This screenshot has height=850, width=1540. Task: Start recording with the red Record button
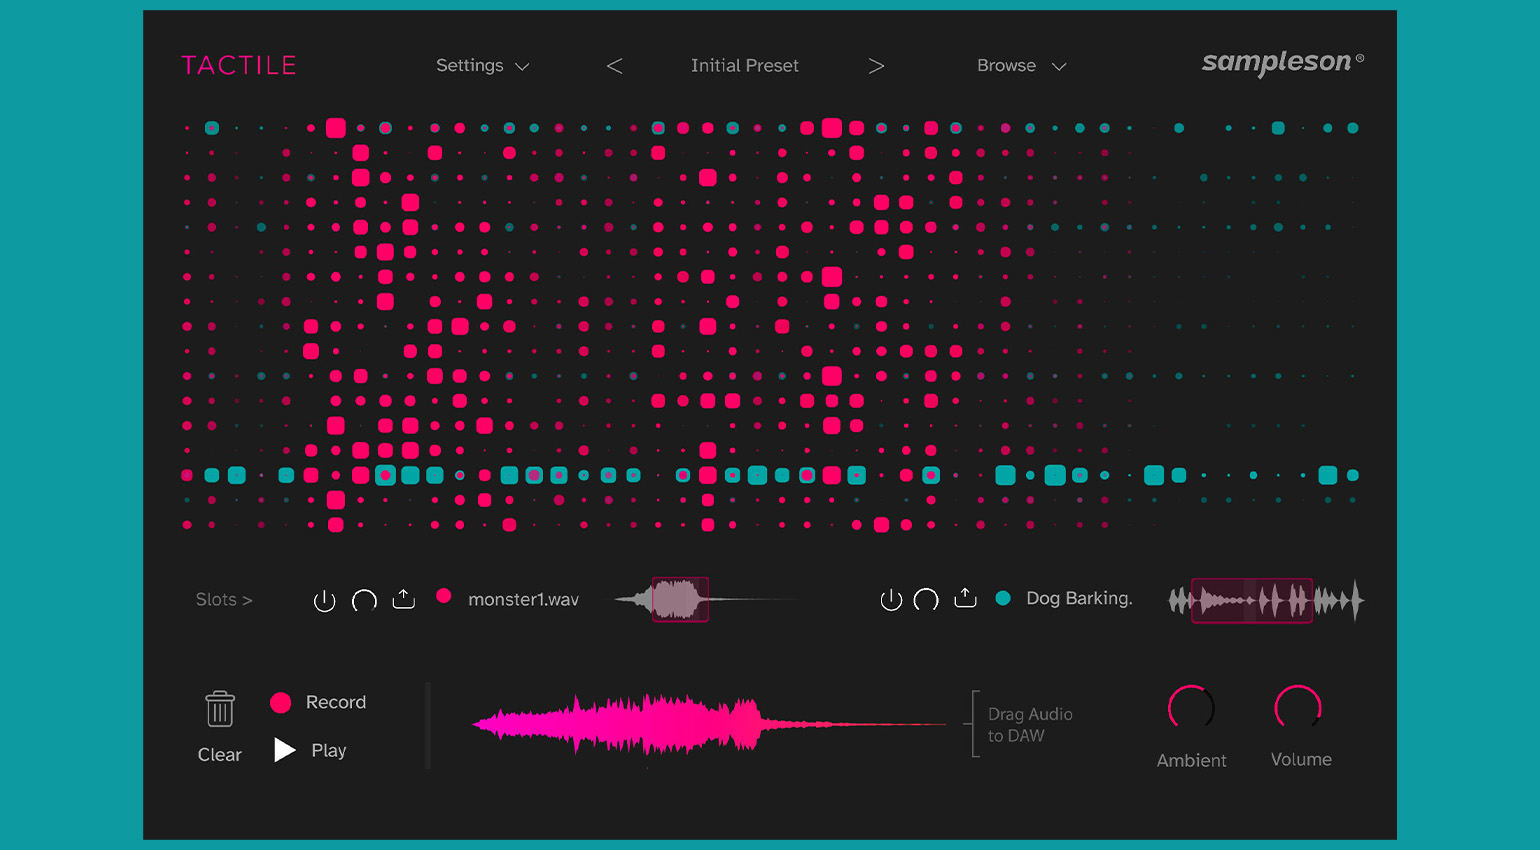[x=281, y=703]
